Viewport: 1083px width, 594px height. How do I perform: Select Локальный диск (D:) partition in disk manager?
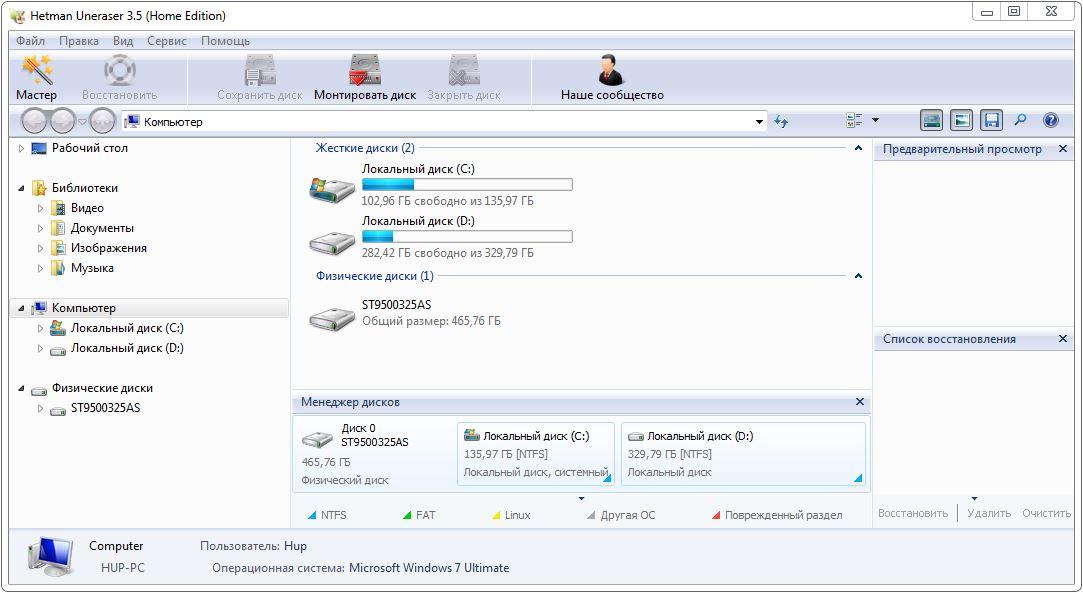[743, 454]
